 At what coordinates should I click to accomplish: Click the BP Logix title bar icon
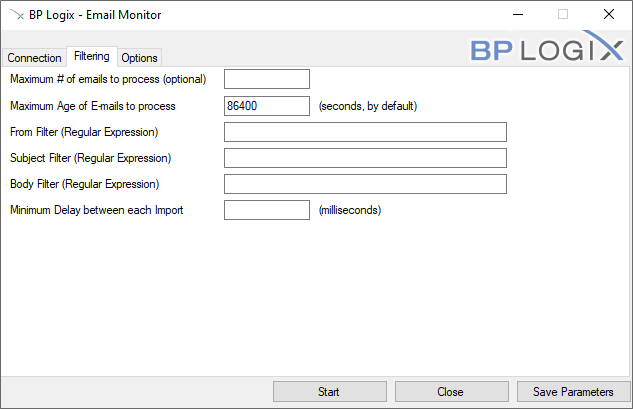pyautogui.click(x=17, y=15)
